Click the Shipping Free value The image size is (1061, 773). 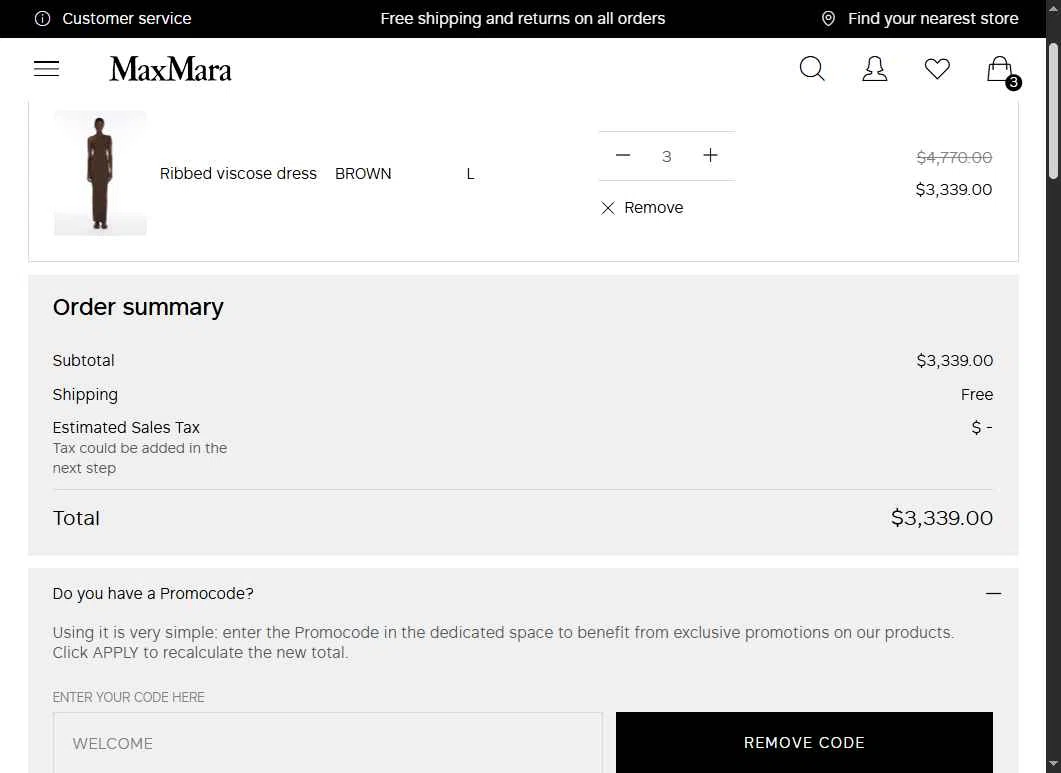coord(977,395)
